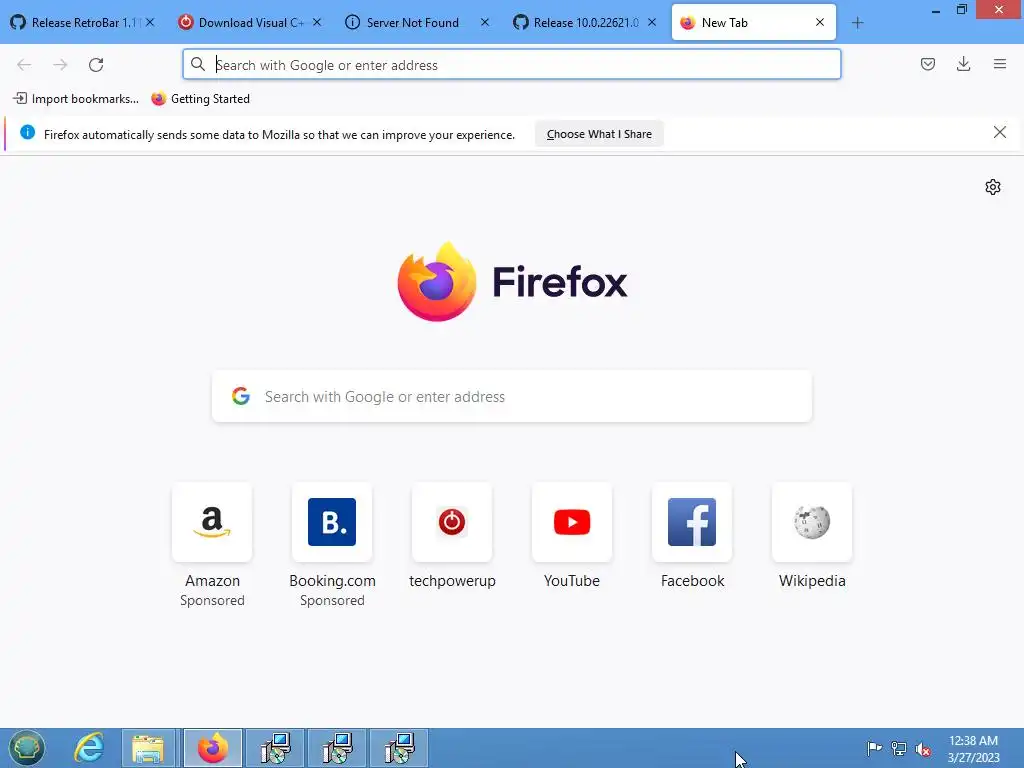Viewport: 1024px width, 768px height.
Task: Focus the top address bar field
Action: (511, 65)
